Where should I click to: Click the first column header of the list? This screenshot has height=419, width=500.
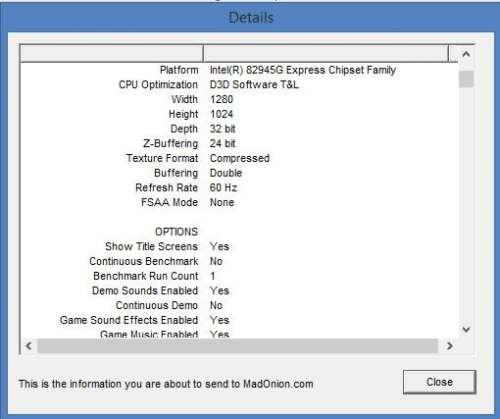point(112,53)
